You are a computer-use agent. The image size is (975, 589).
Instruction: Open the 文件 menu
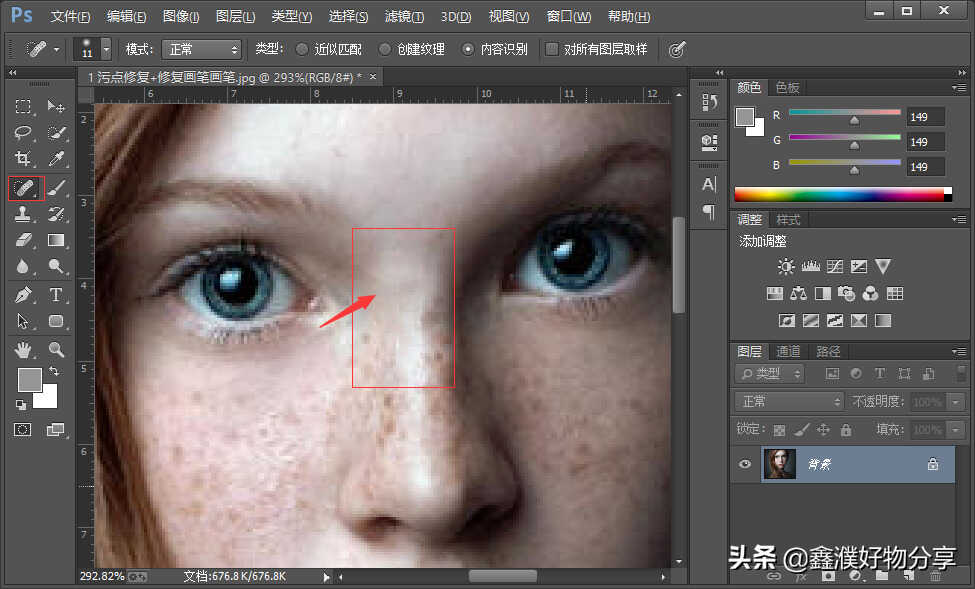[70, 17]
